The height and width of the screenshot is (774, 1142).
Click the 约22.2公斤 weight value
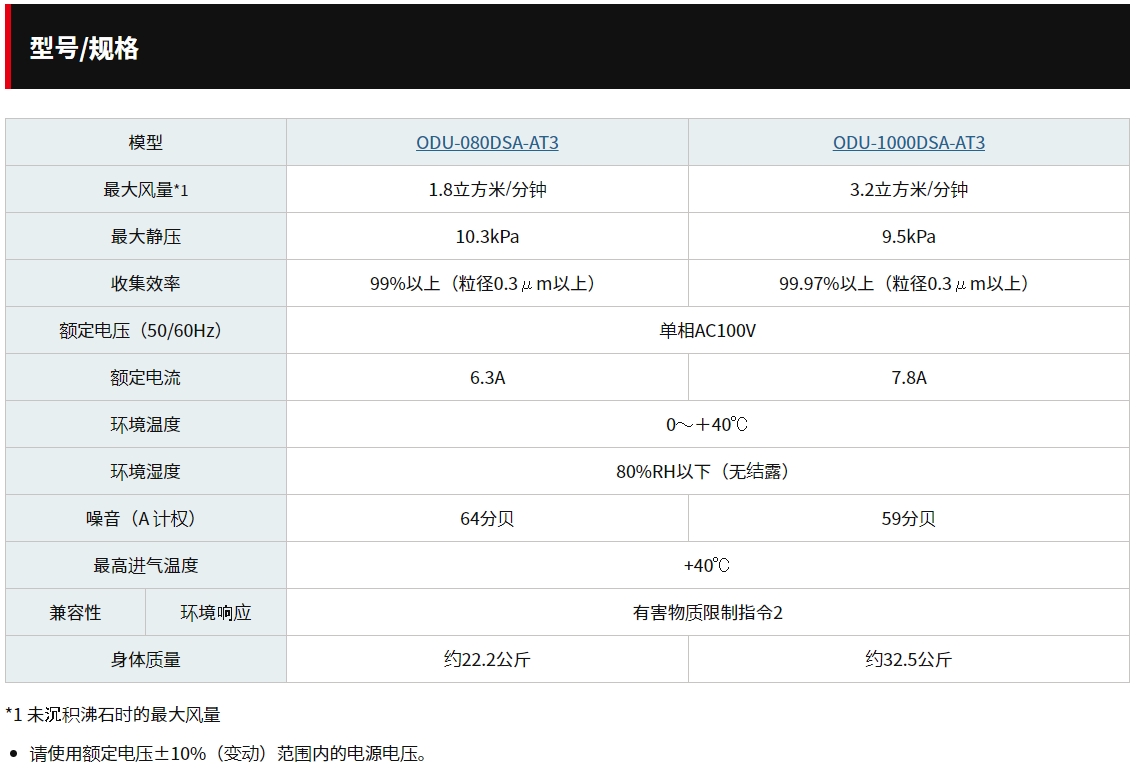coord(487,660)
